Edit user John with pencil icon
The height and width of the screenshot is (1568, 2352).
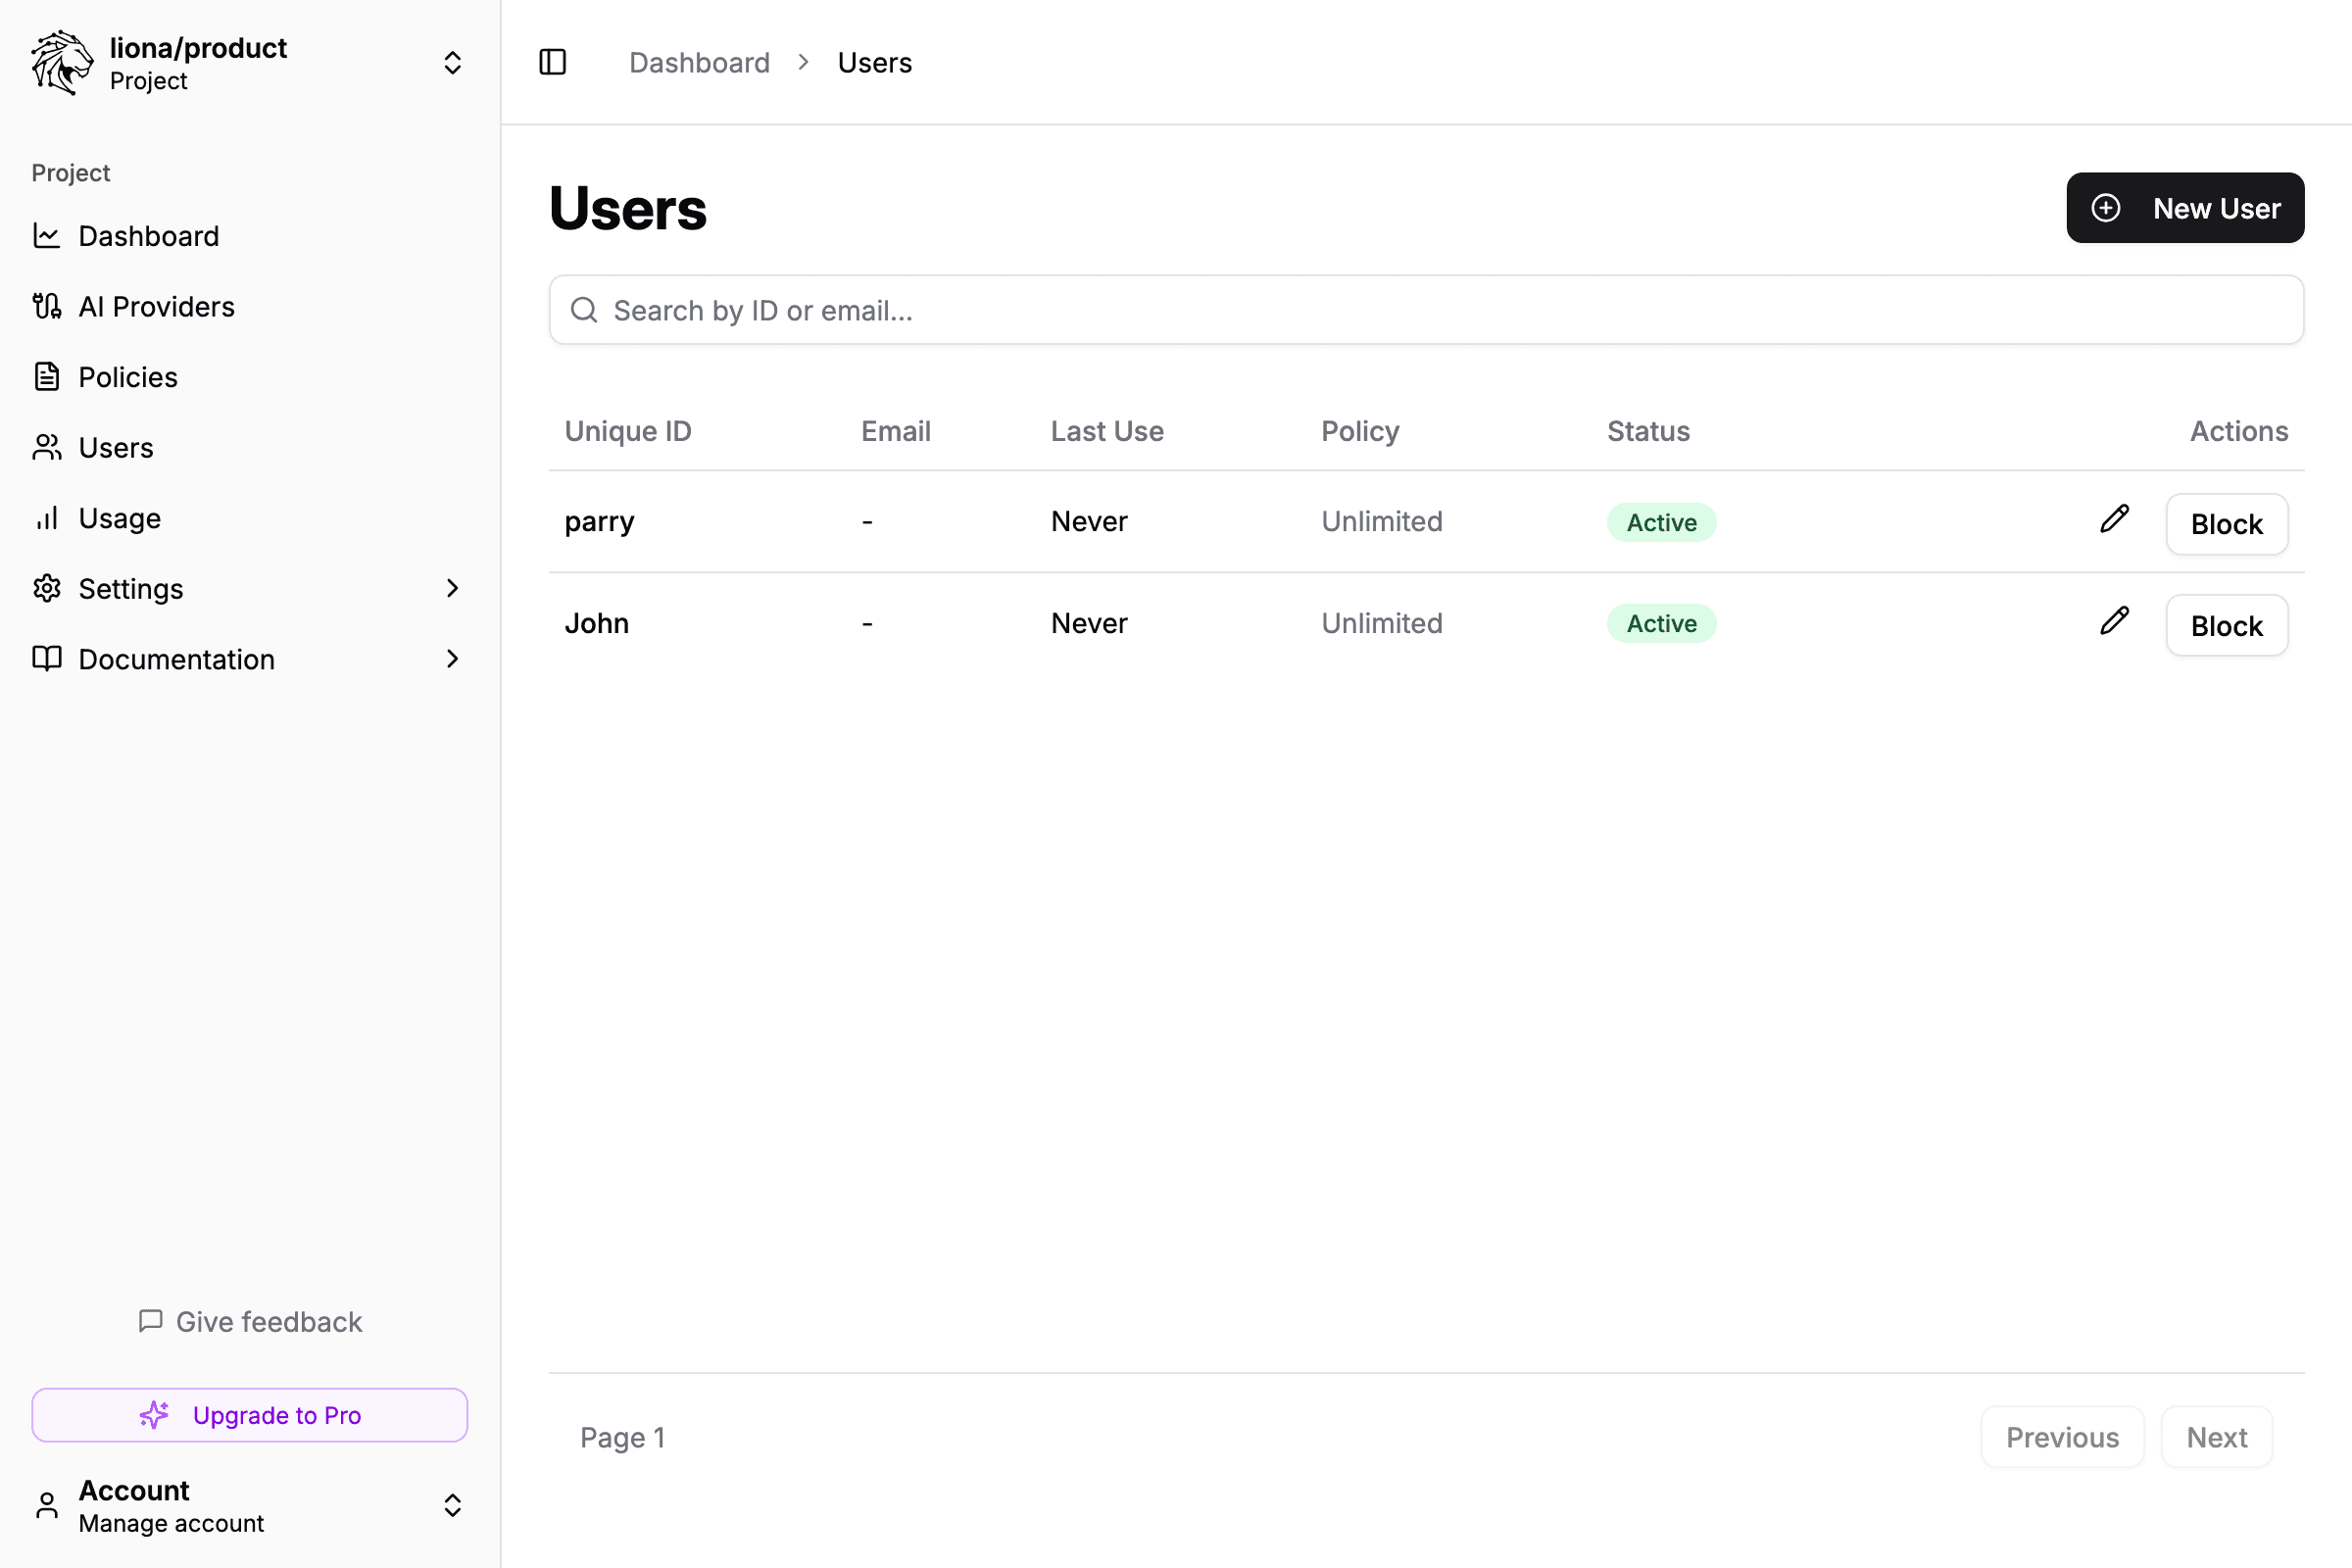2114,621
